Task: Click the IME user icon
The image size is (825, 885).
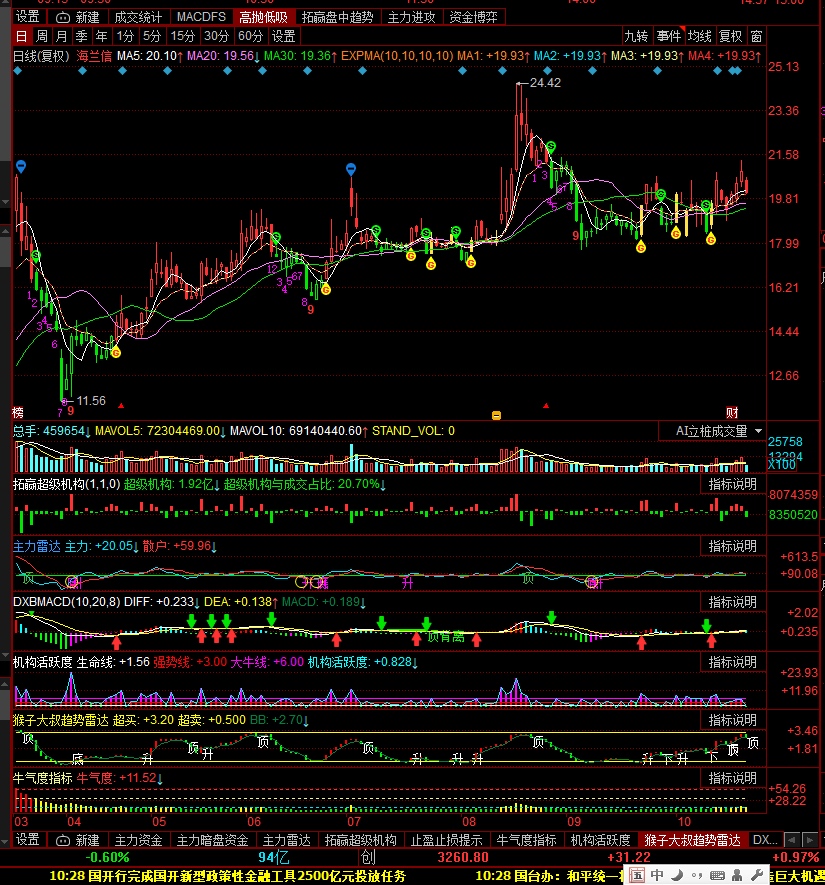Action: (x=737, y=875)
